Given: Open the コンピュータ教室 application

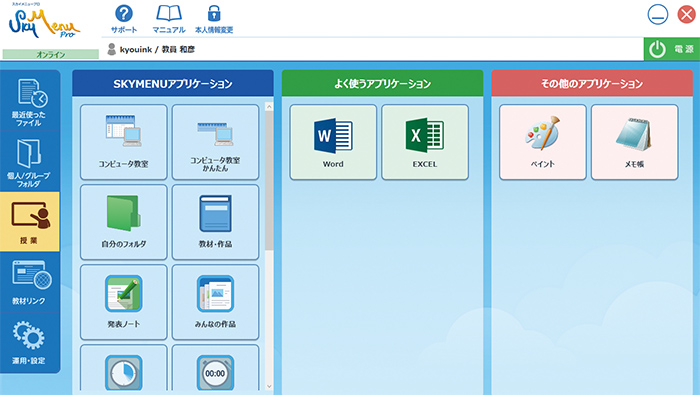Looking at the screenshot, I should coord(124,142).
